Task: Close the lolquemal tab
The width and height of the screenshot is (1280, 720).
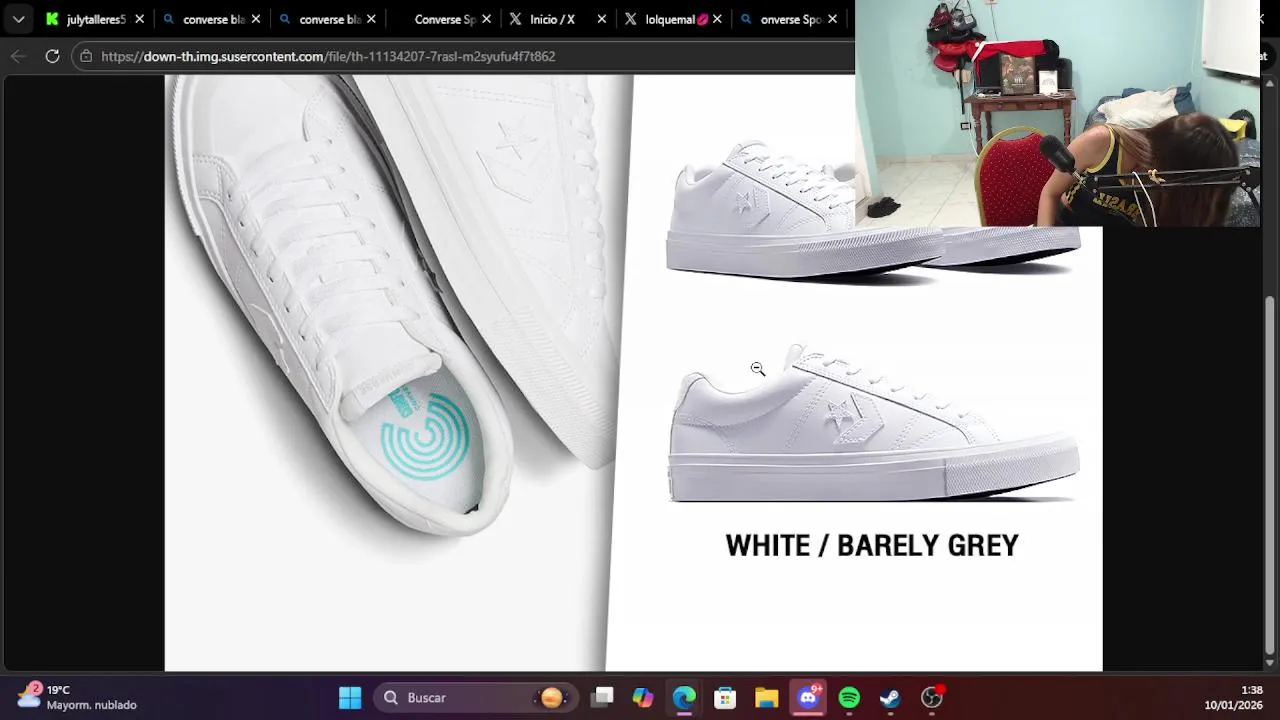Action: [x=717, y=19]
